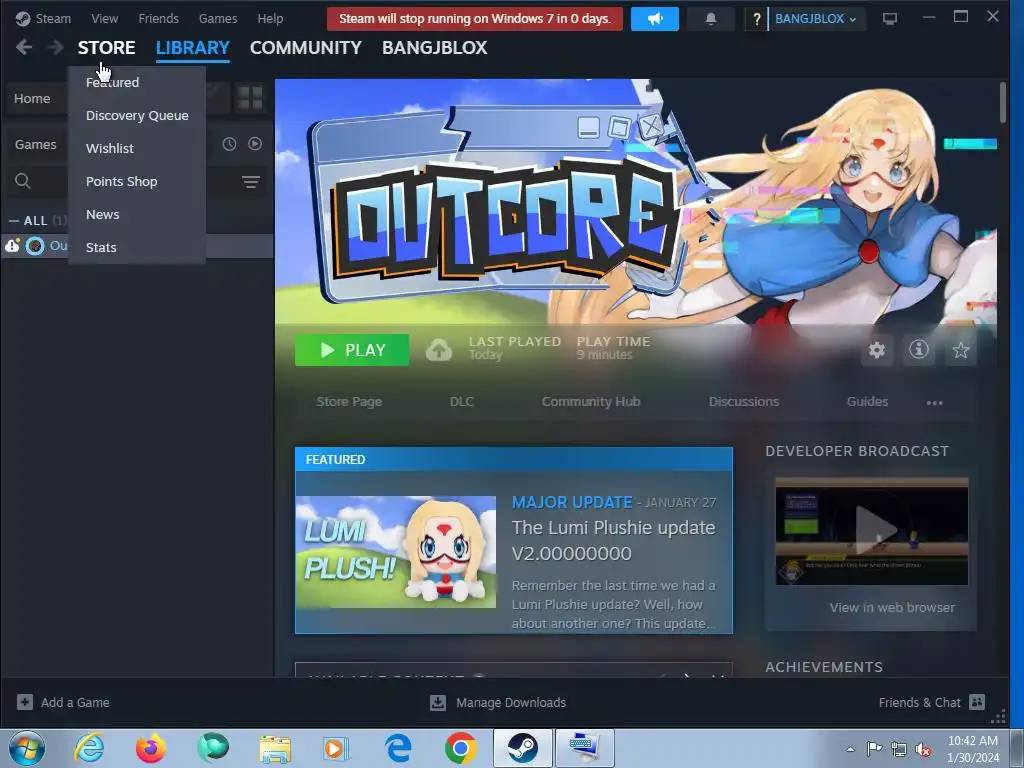Click View in web browser link
The width and height of the screenshot is (1024, 768).
point(892,607)
